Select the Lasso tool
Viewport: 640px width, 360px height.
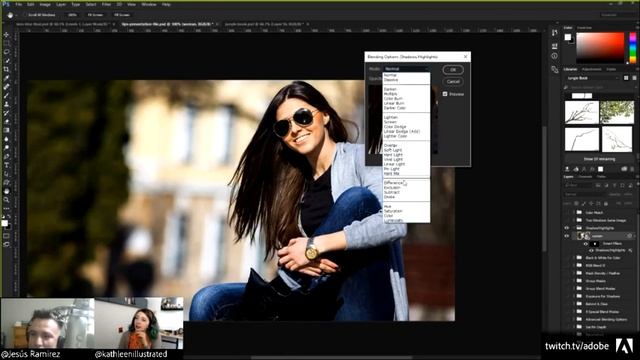click(x=7, y=52)
